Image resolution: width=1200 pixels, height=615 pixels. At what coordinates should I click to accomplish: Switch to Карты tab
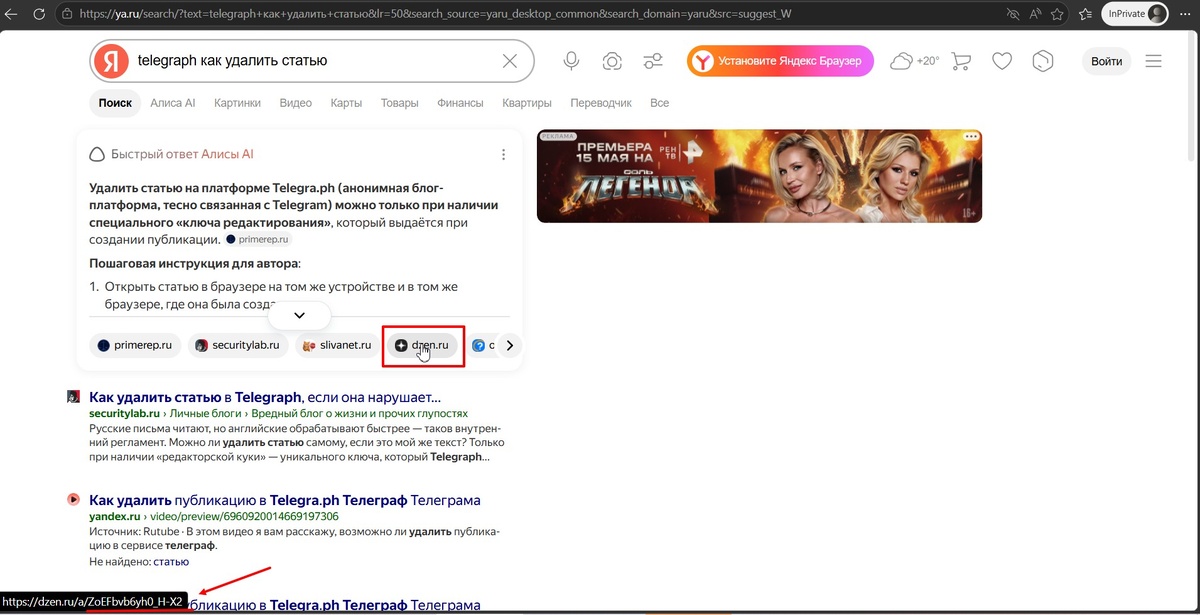(346, 103)
